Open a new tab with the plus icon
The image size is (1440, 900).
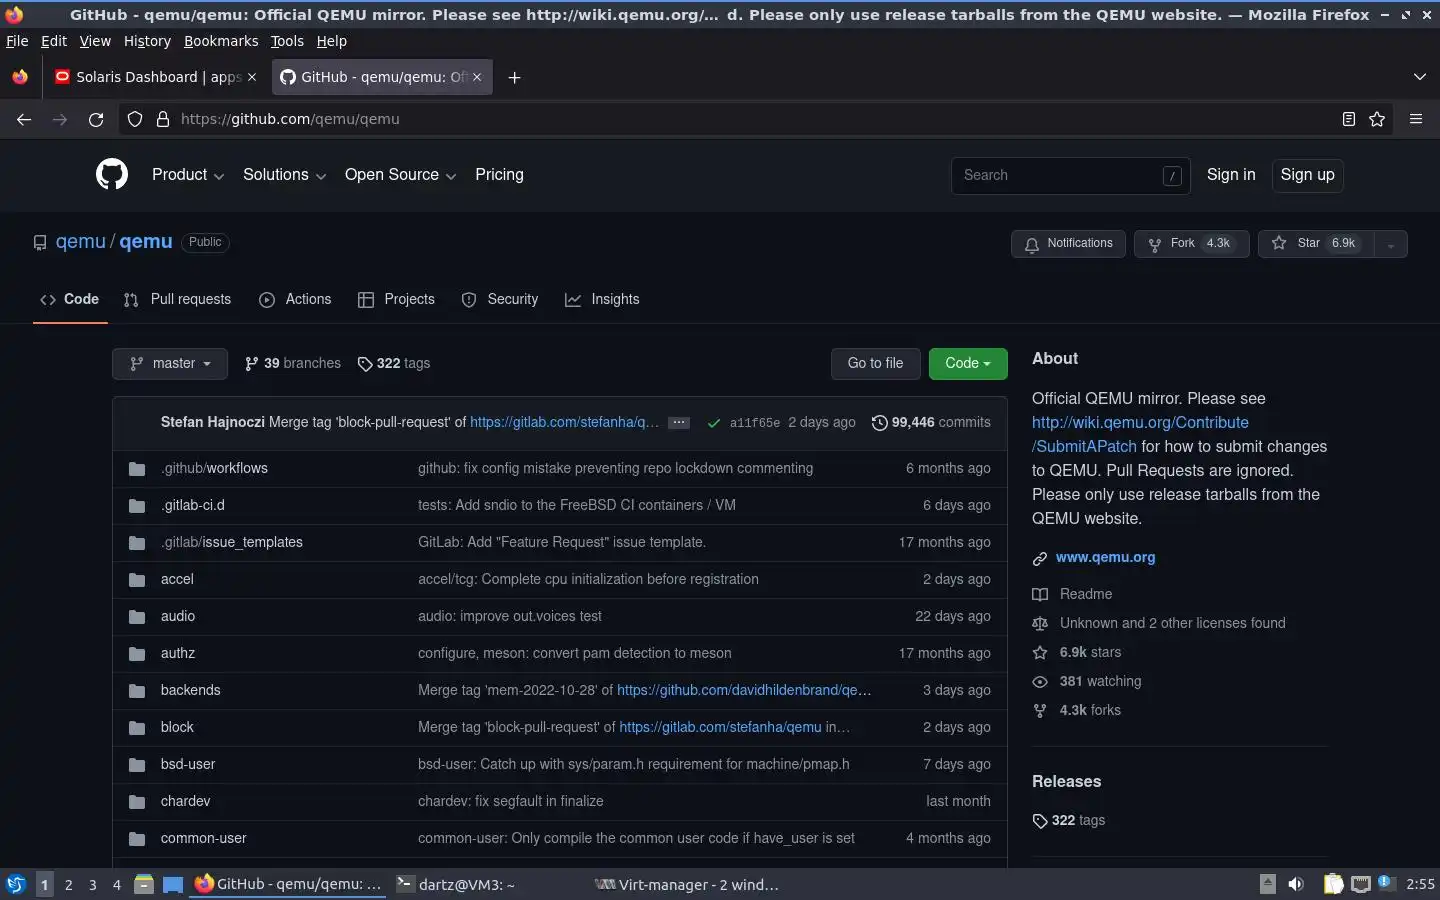pyautogui.click(x=514, y=77)
